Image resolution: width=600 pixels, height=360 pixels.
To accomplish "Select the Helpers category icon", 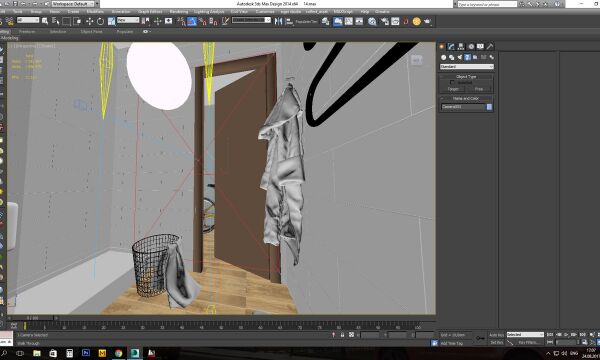I will click(x=476, y=57).
